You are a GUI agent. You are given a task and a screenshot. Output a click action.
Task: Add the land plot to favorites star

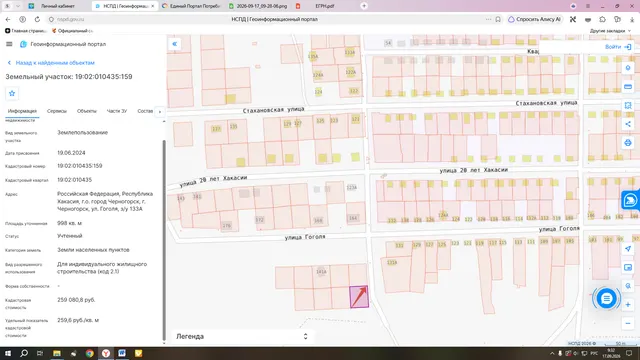(x=12, y=93)
